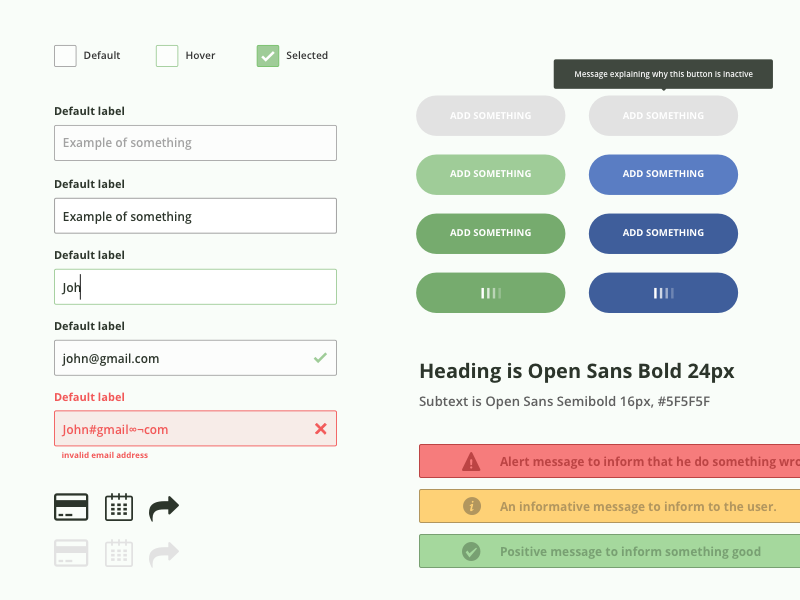Image resolution: width=800 pixels, height=600 pixels.
Task: Click the dark blue ADD SOMETHING button
Action: point(663,233)
